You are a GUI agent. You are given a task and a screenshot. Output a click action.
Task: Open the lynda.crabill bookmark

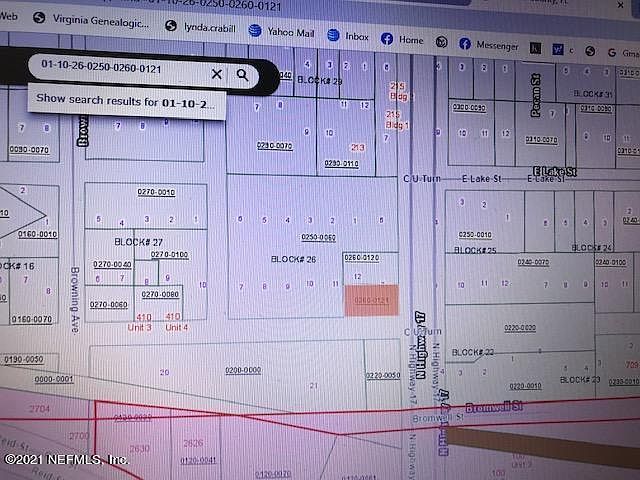[x=210, y=28]
